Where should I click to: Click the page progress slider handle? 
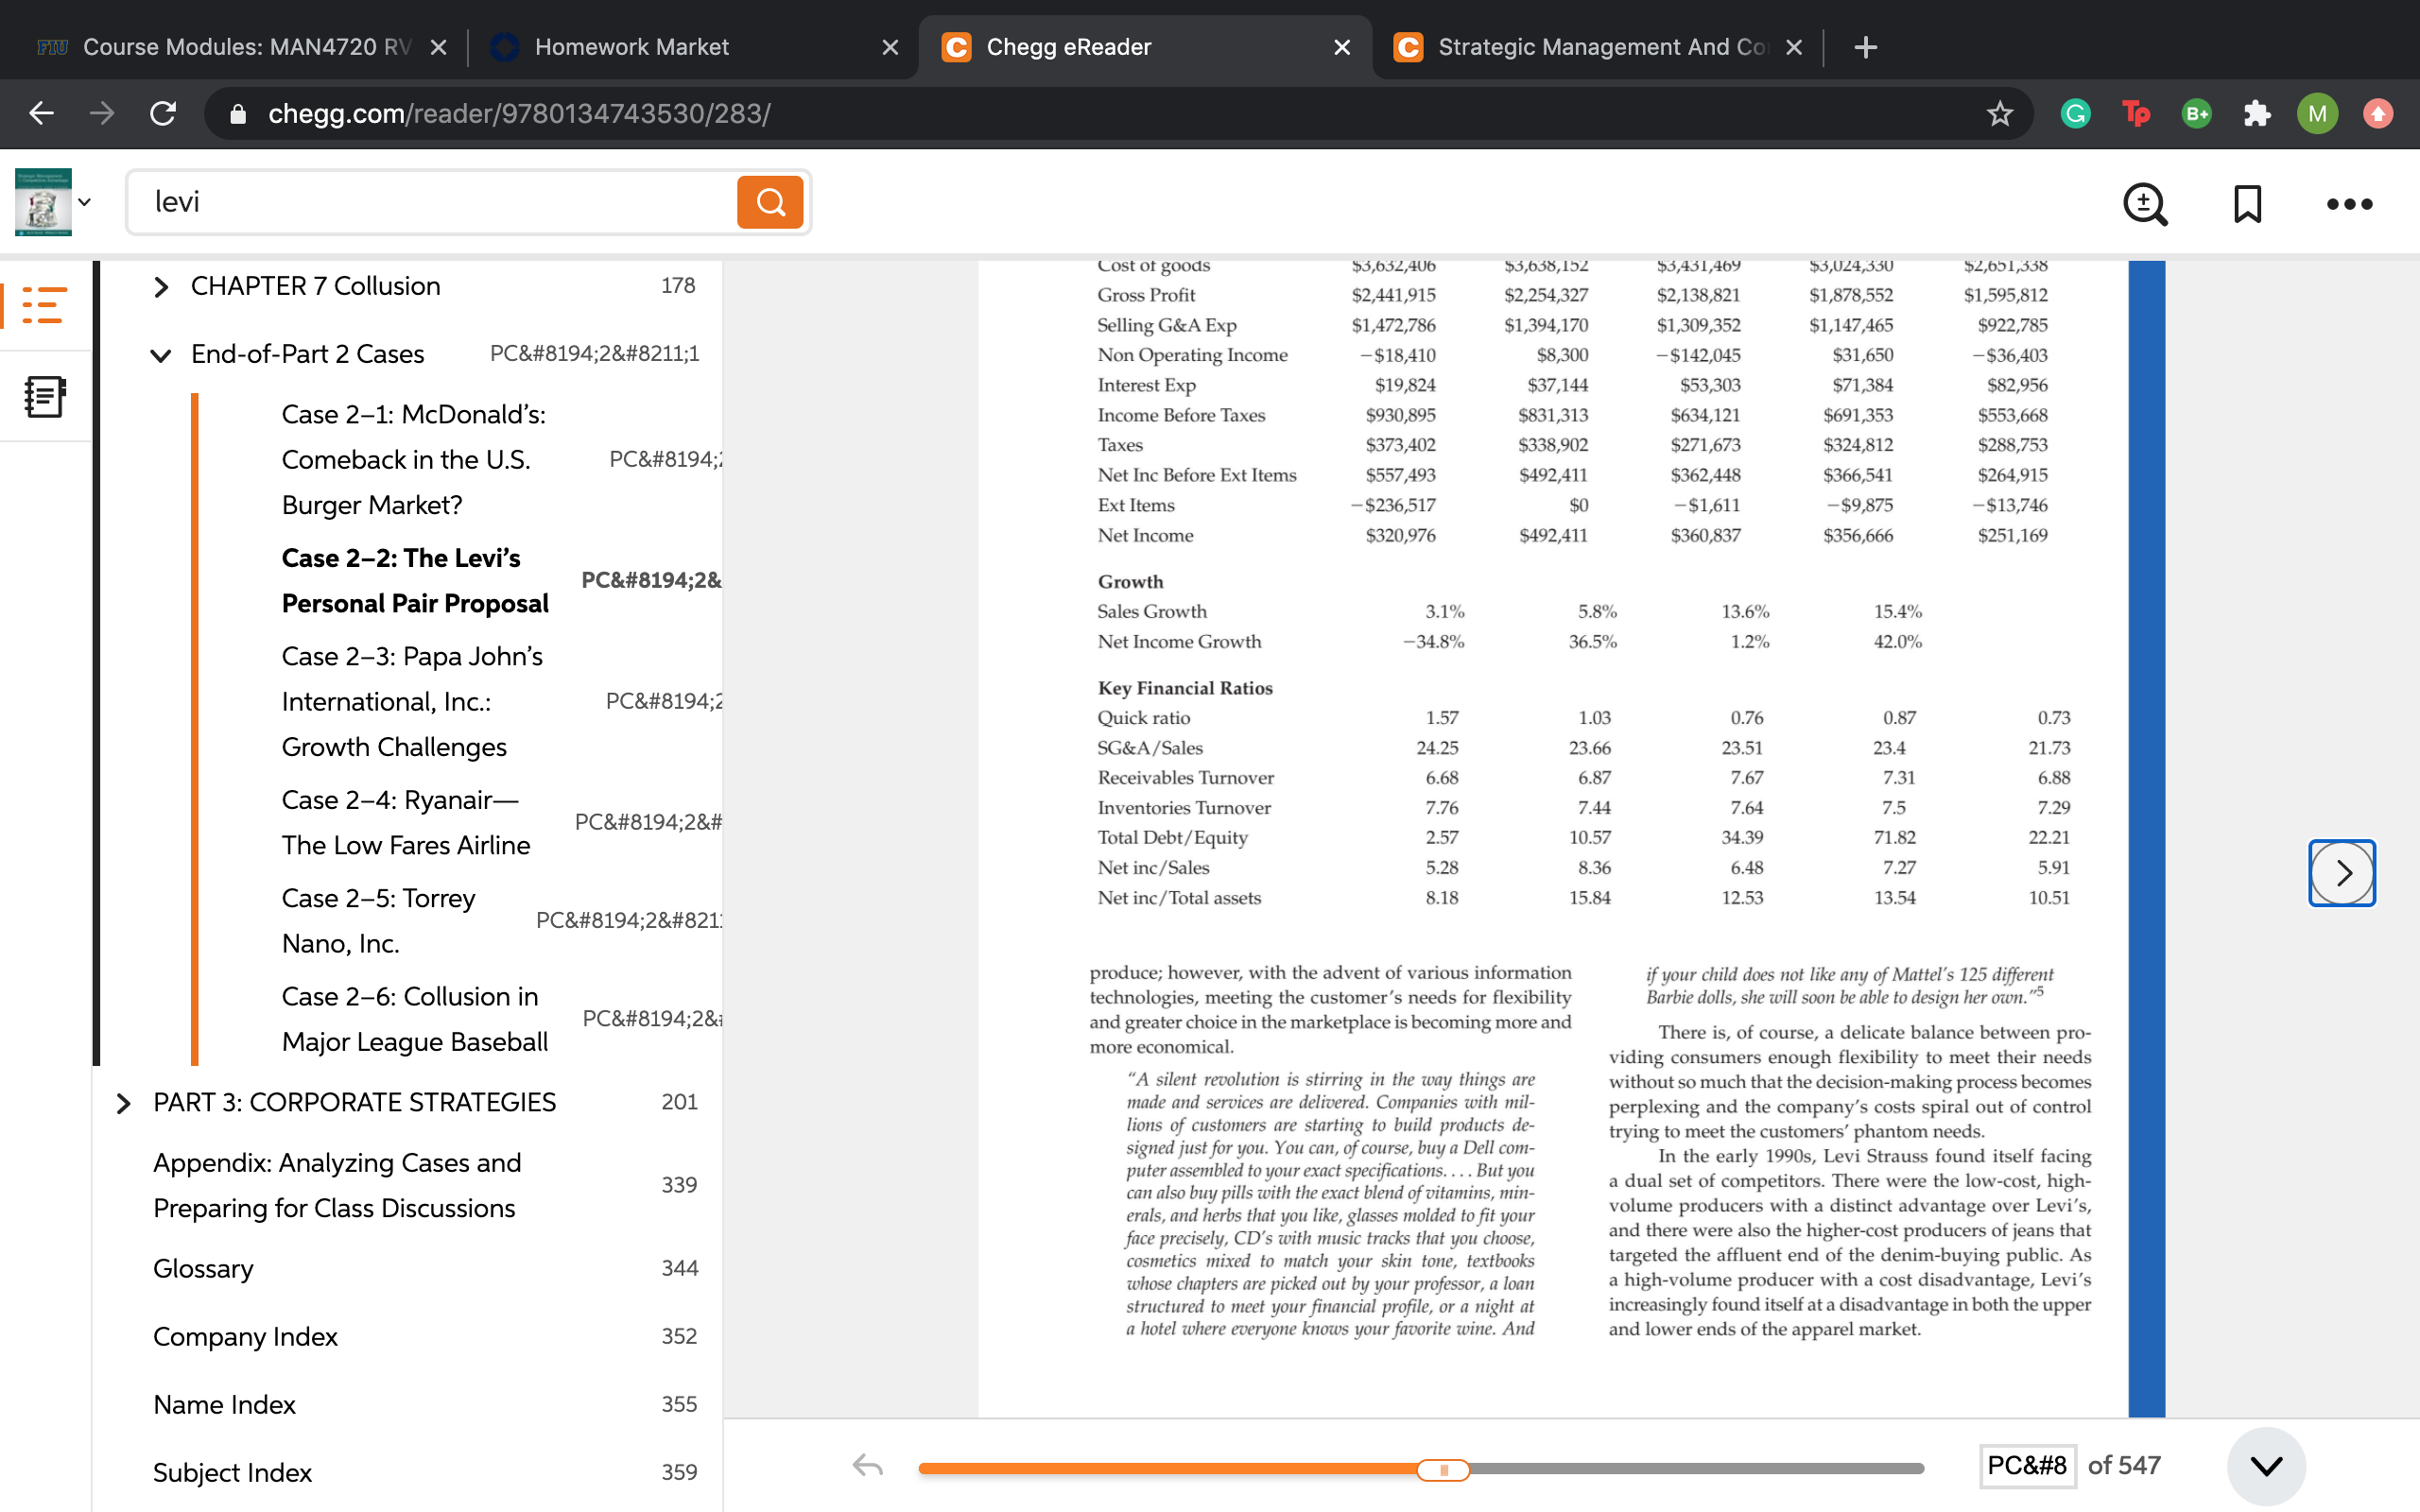pyautogui.click(x=1443, y=1469)
